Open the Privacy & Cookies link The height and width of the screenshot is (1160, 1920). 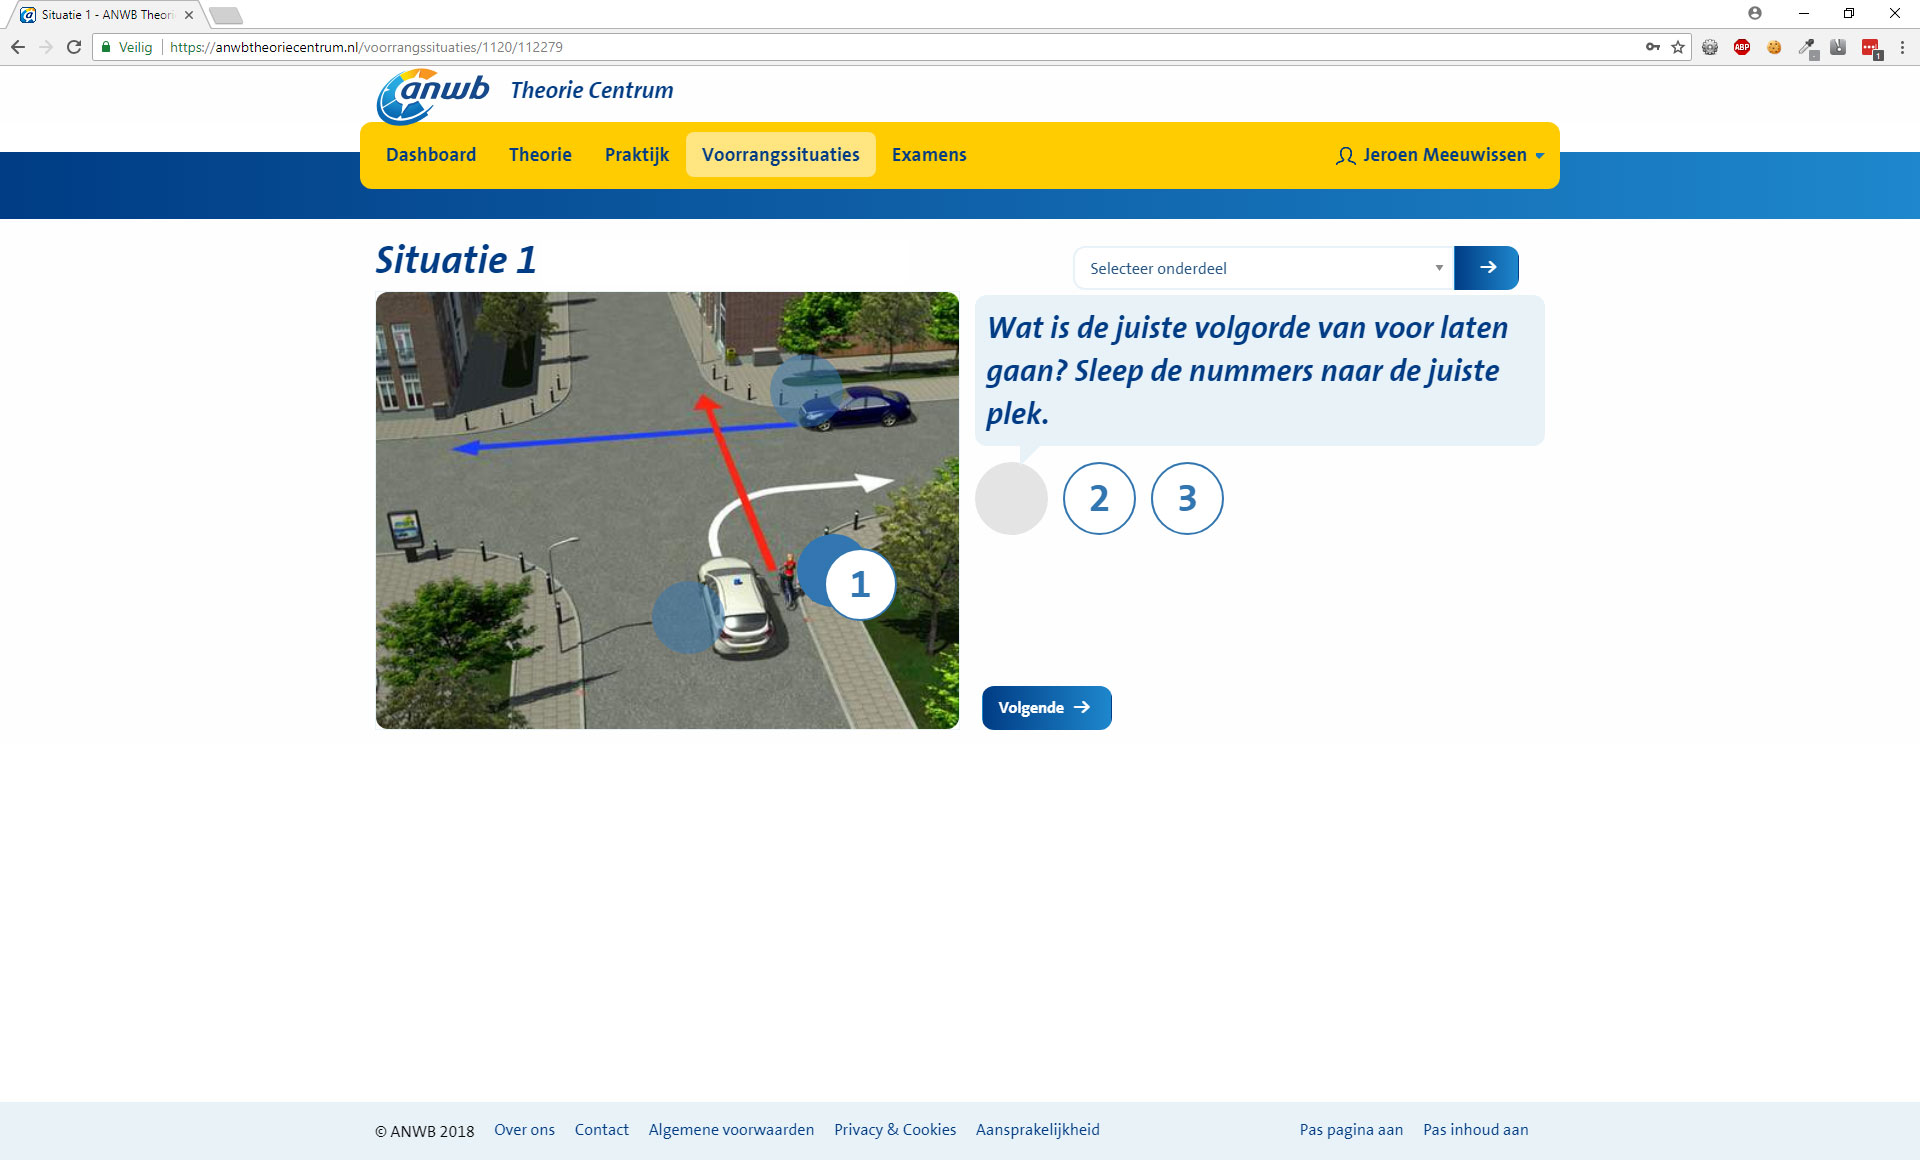(x=894, y=1130)
